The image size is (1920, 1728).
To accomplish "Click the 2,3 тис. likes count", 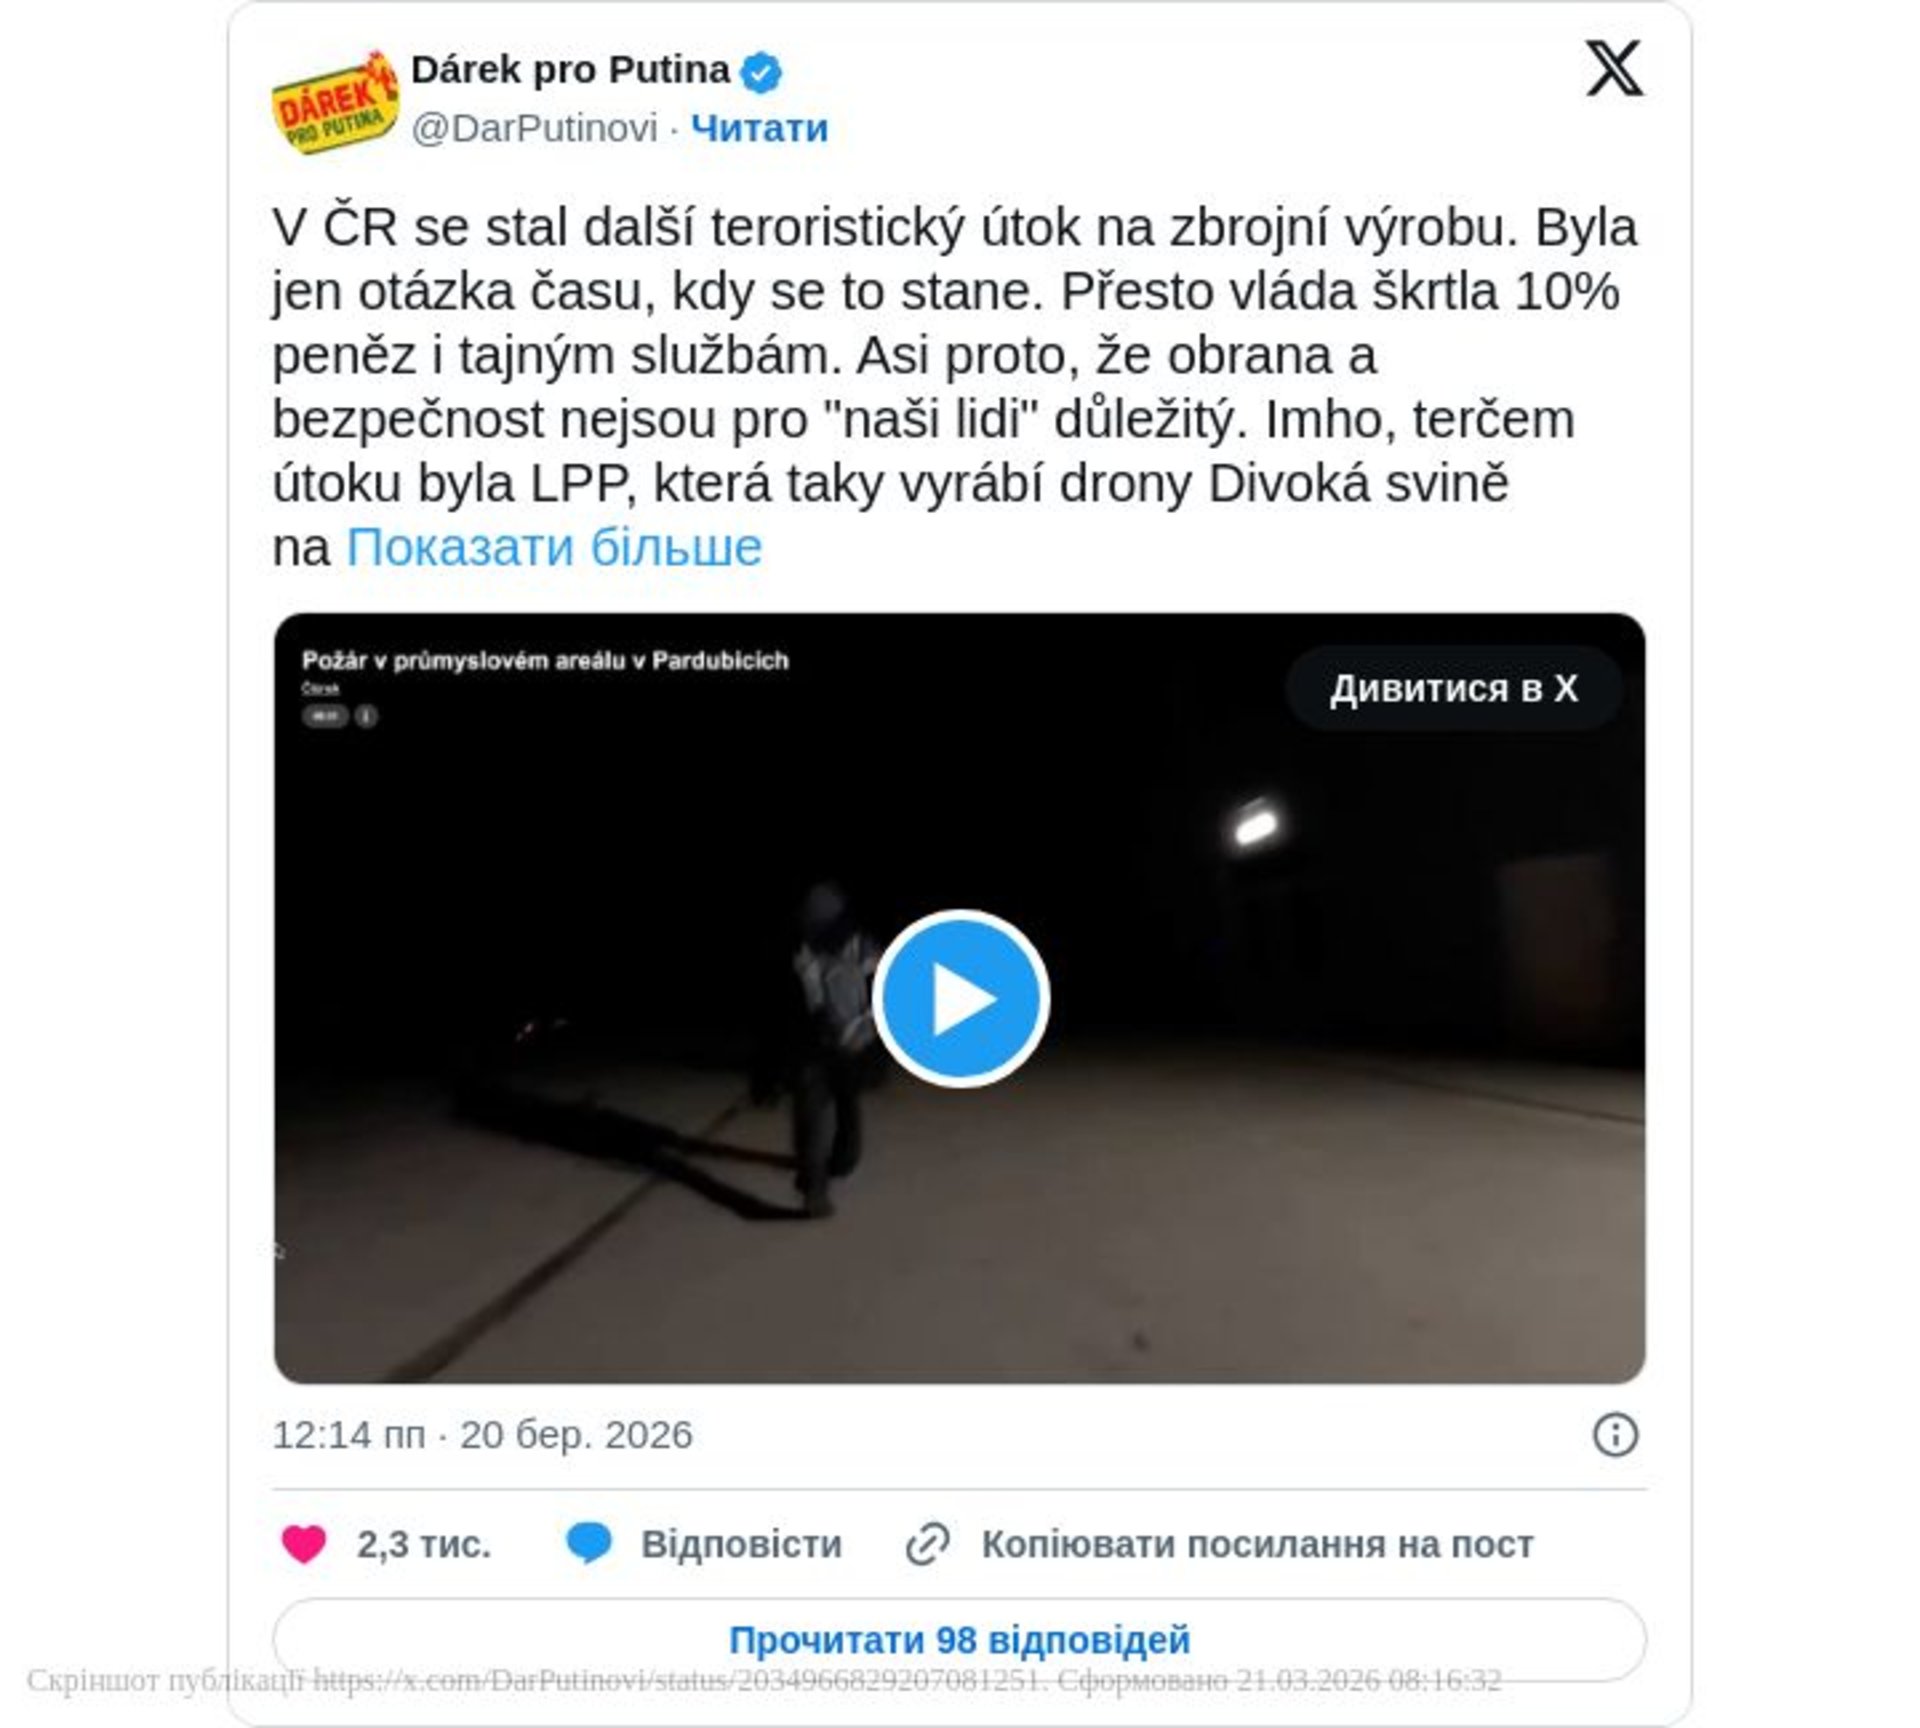I will click(424, 1545).
